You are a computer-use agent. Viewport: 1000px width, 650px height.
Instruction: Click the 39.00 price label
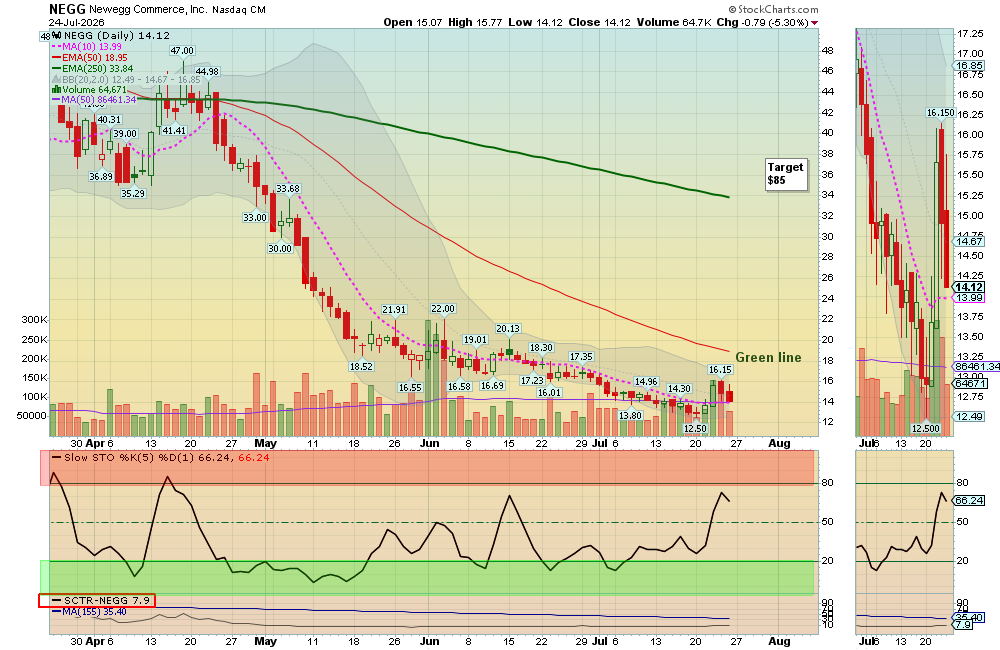point(125,134)
